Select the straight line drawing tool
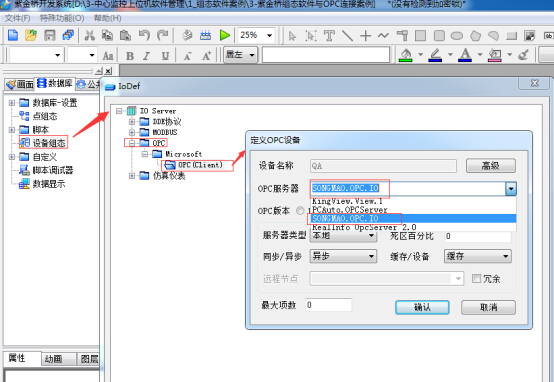This screenshot has width=554, height=382. click(x=347, y=36)
